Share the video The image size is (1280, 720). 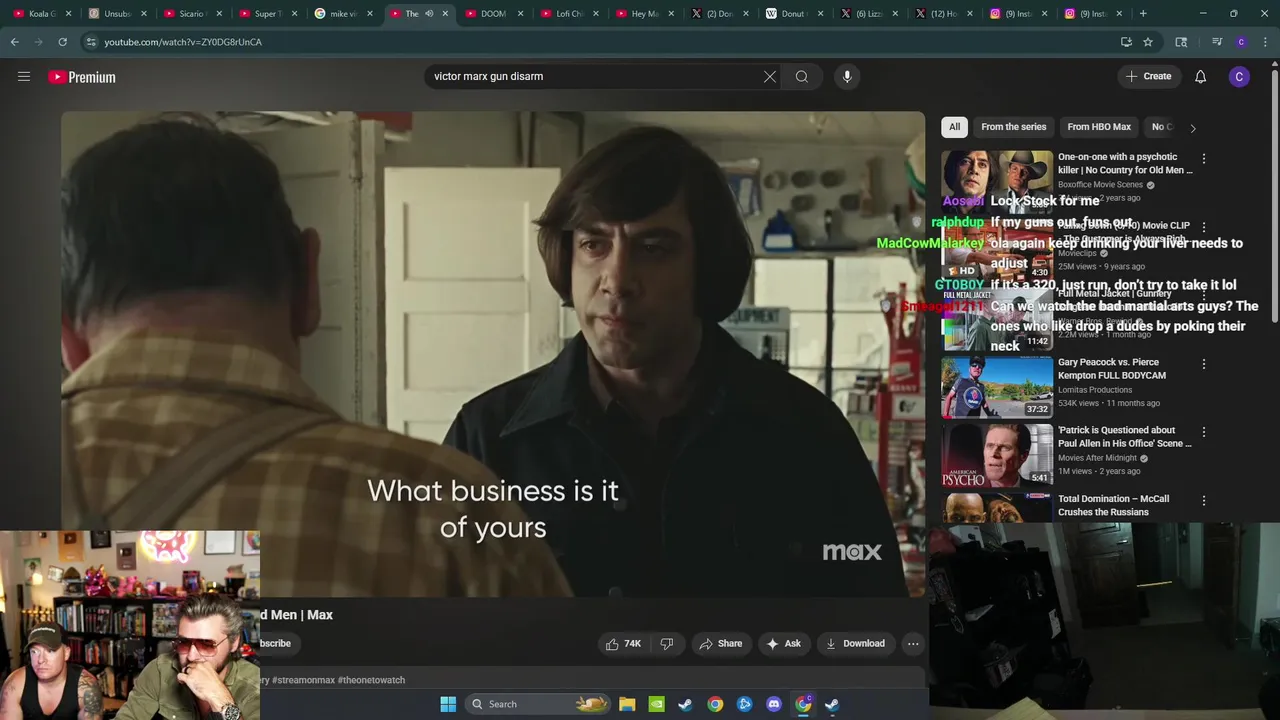720,644
